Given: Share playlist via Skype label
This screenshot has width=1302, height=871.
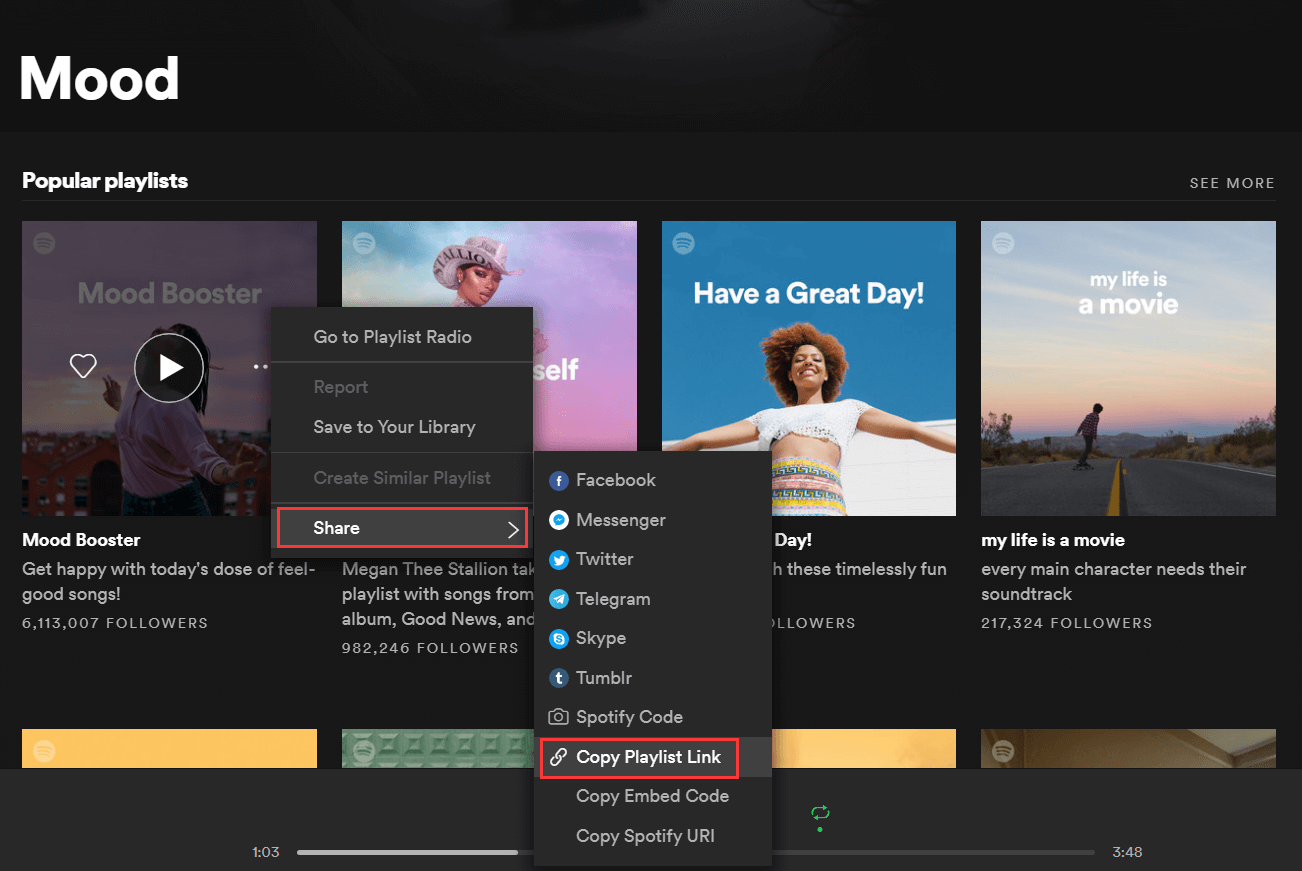Looking at the screenshot, I should tap(601, 638).
